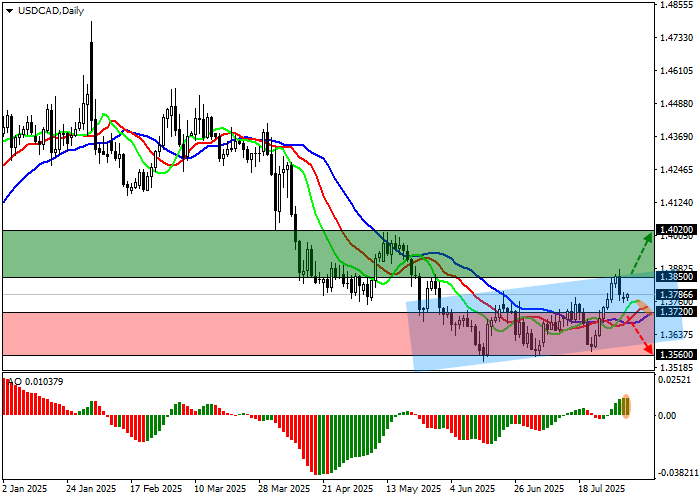This screenshot has width=700, height=500.
Task: Click the 28 Mar 2025 date label
Action: coord(284,489)
